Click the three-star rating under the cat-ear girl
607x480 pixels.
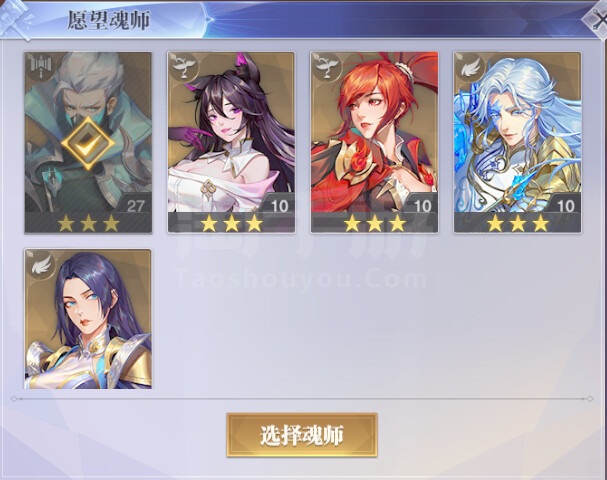point(231,223)
